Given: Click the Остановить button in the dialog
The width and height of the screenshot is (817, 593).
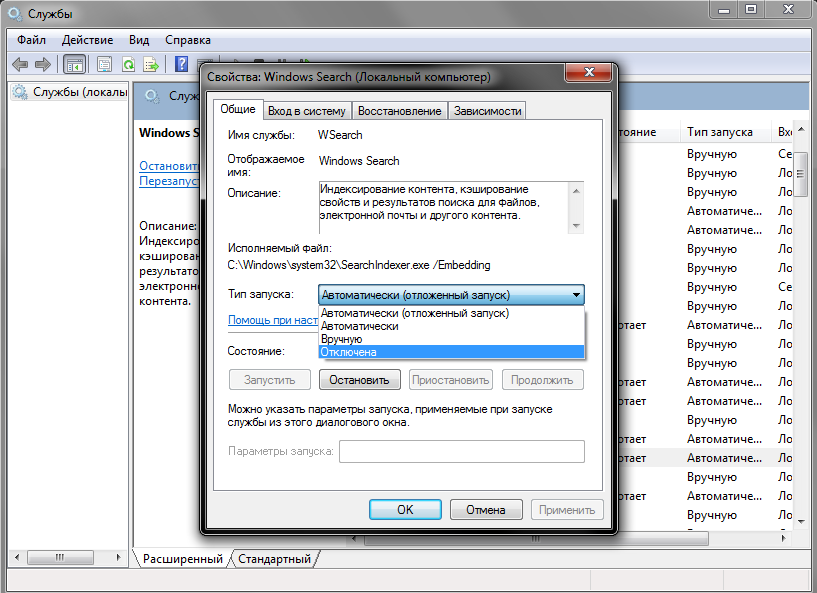Looking at the screenshot, I should point(360,380).
